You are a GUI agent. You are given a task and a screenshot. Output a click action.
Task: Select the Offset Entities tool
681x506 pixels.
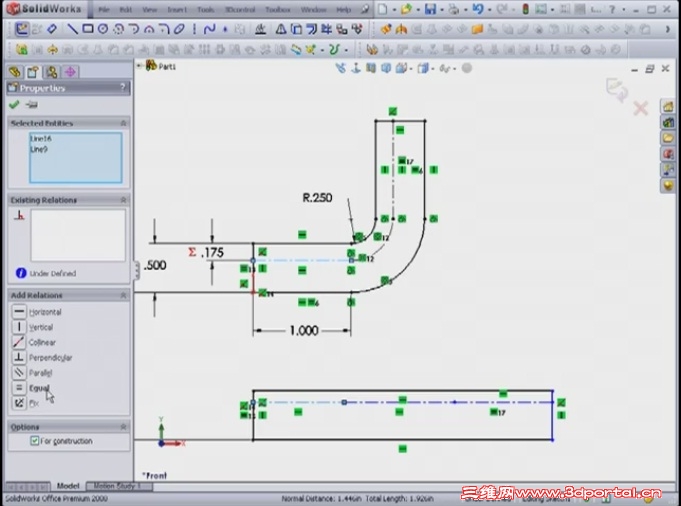pyautogui.click(x=311, y=29)
